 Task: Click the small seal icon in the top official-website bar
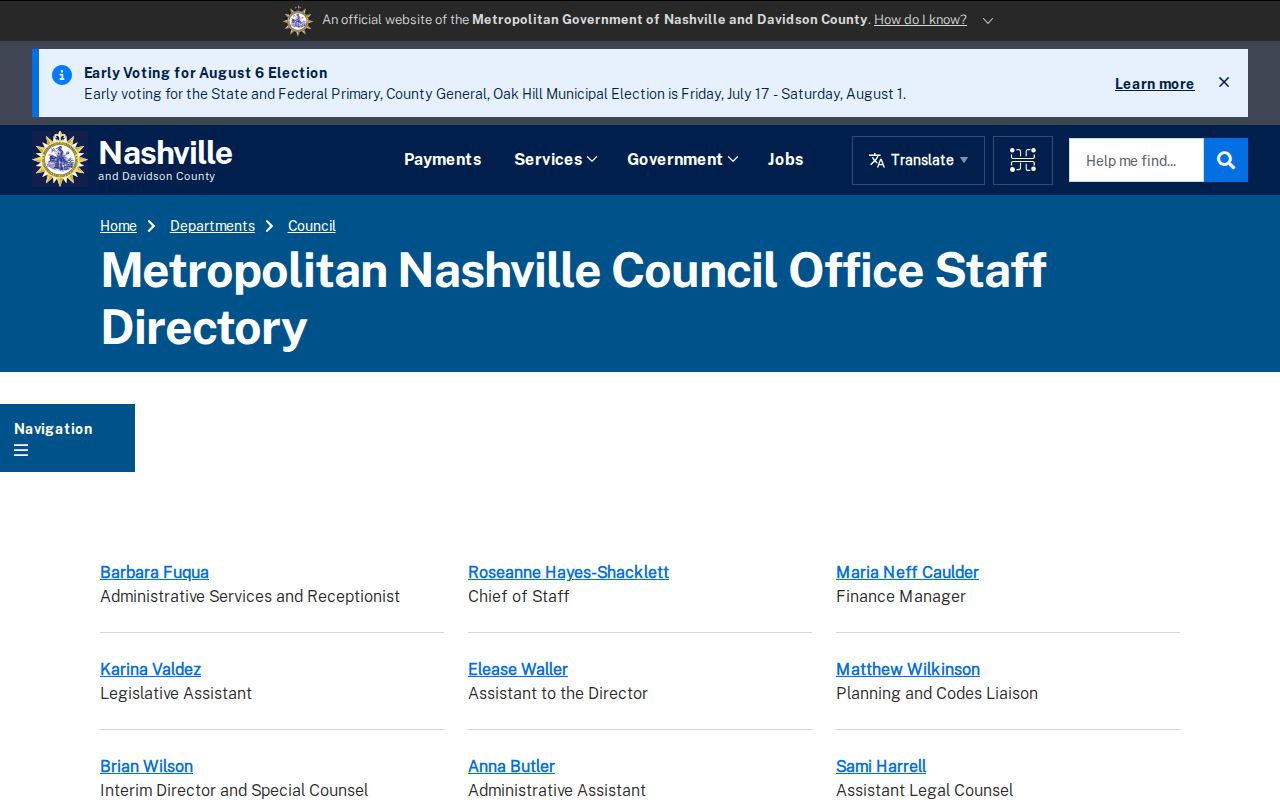point(298,20)
